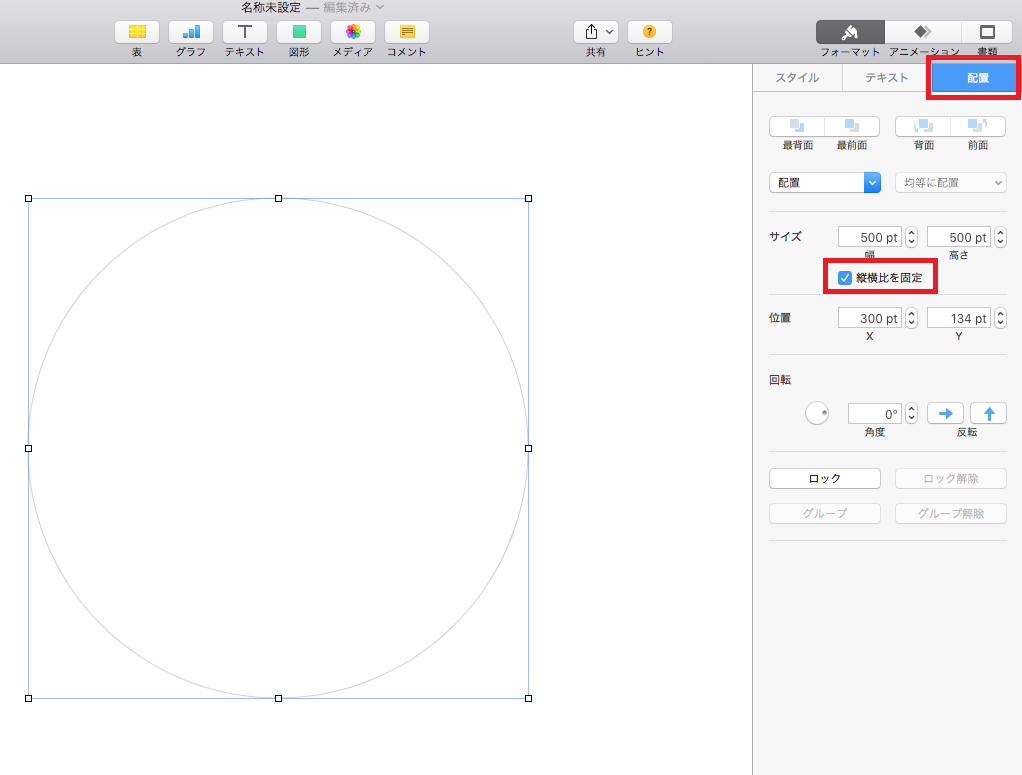Screen dimensions: 1022x775
Task: Open the 共有 share dropdown
Action: click(596, 32)
